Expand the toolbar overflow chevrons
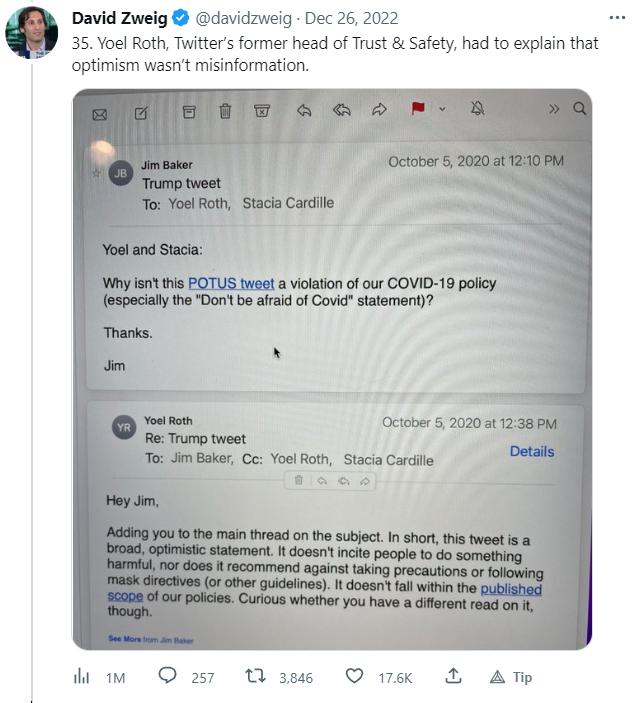The image size is (638, 703). (554, 109)
